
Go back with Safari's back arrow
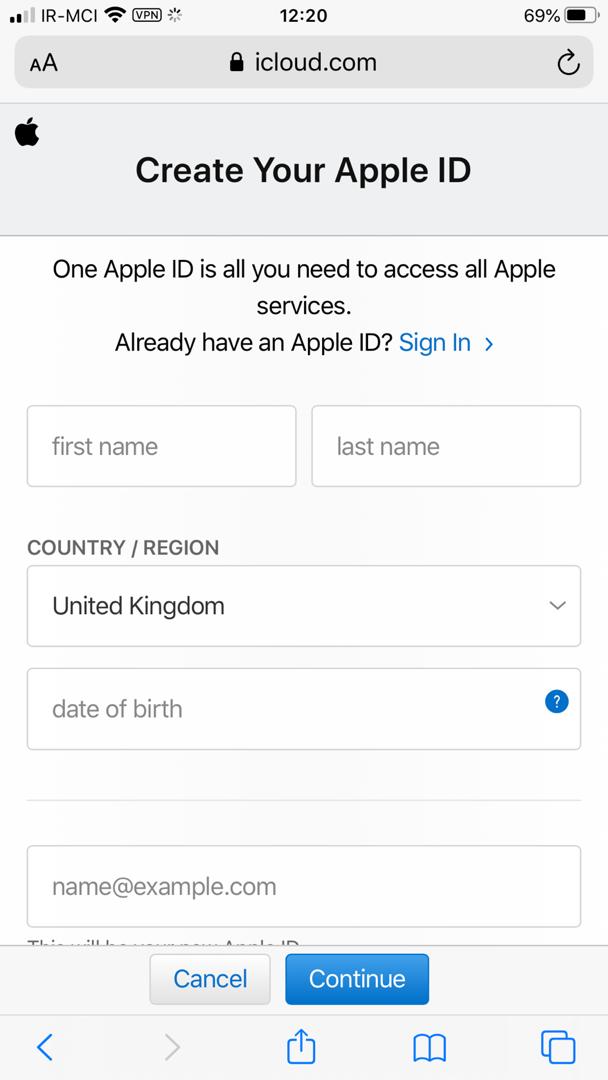pyautogui.click(x=45, y=1046)
